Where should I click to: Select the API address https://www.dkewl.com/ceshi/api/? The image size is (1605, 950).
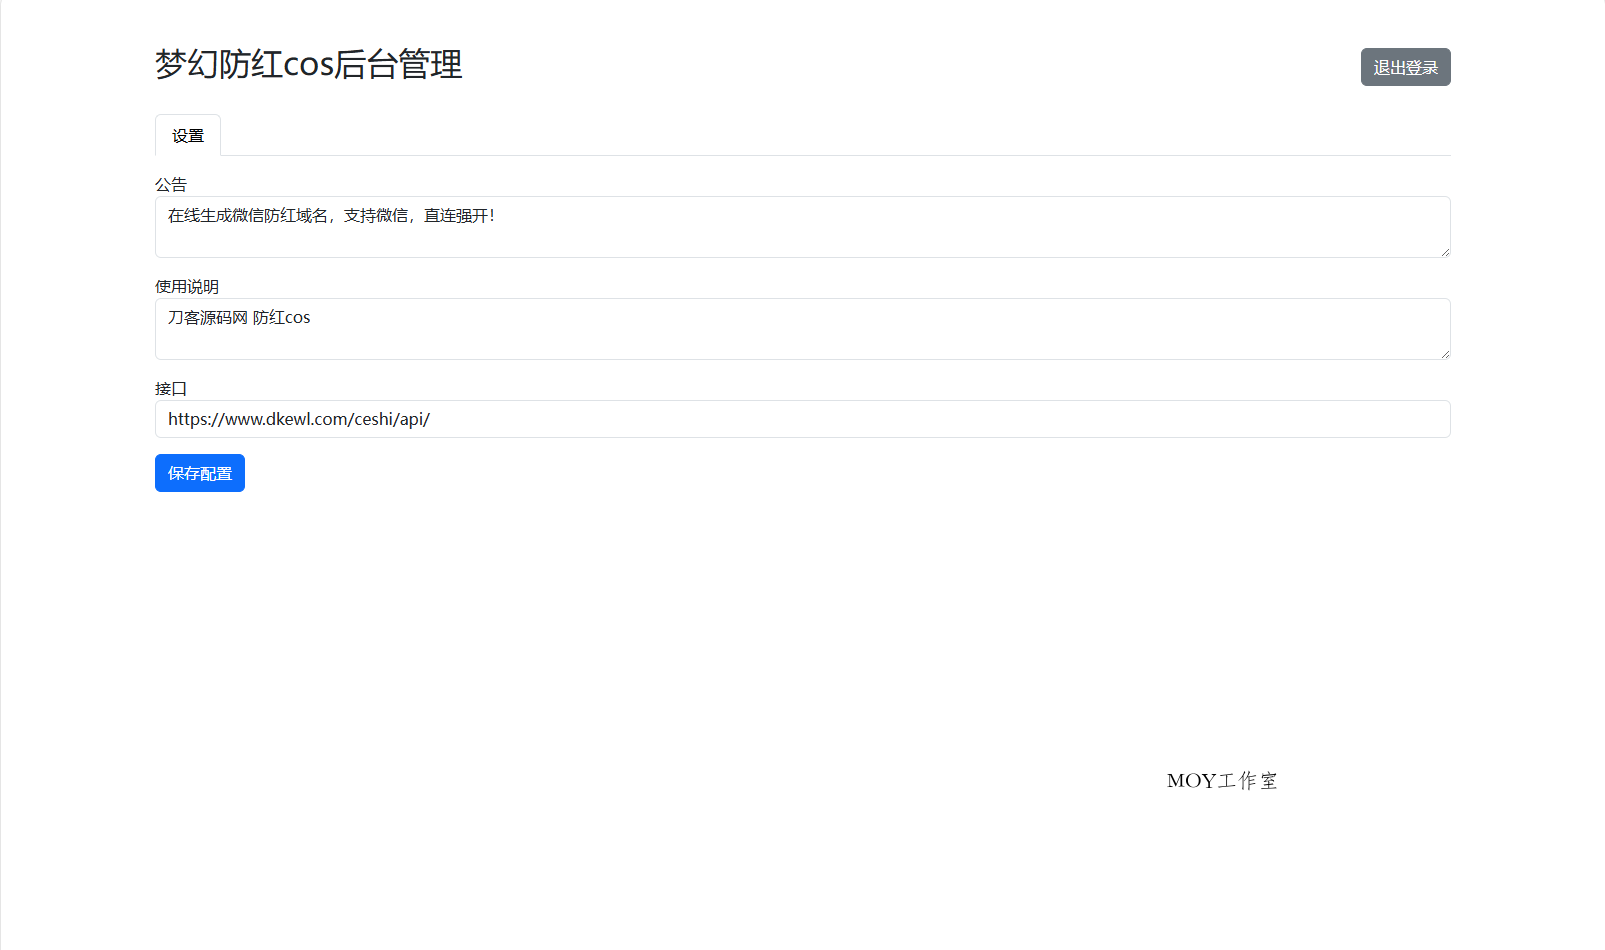298,419
